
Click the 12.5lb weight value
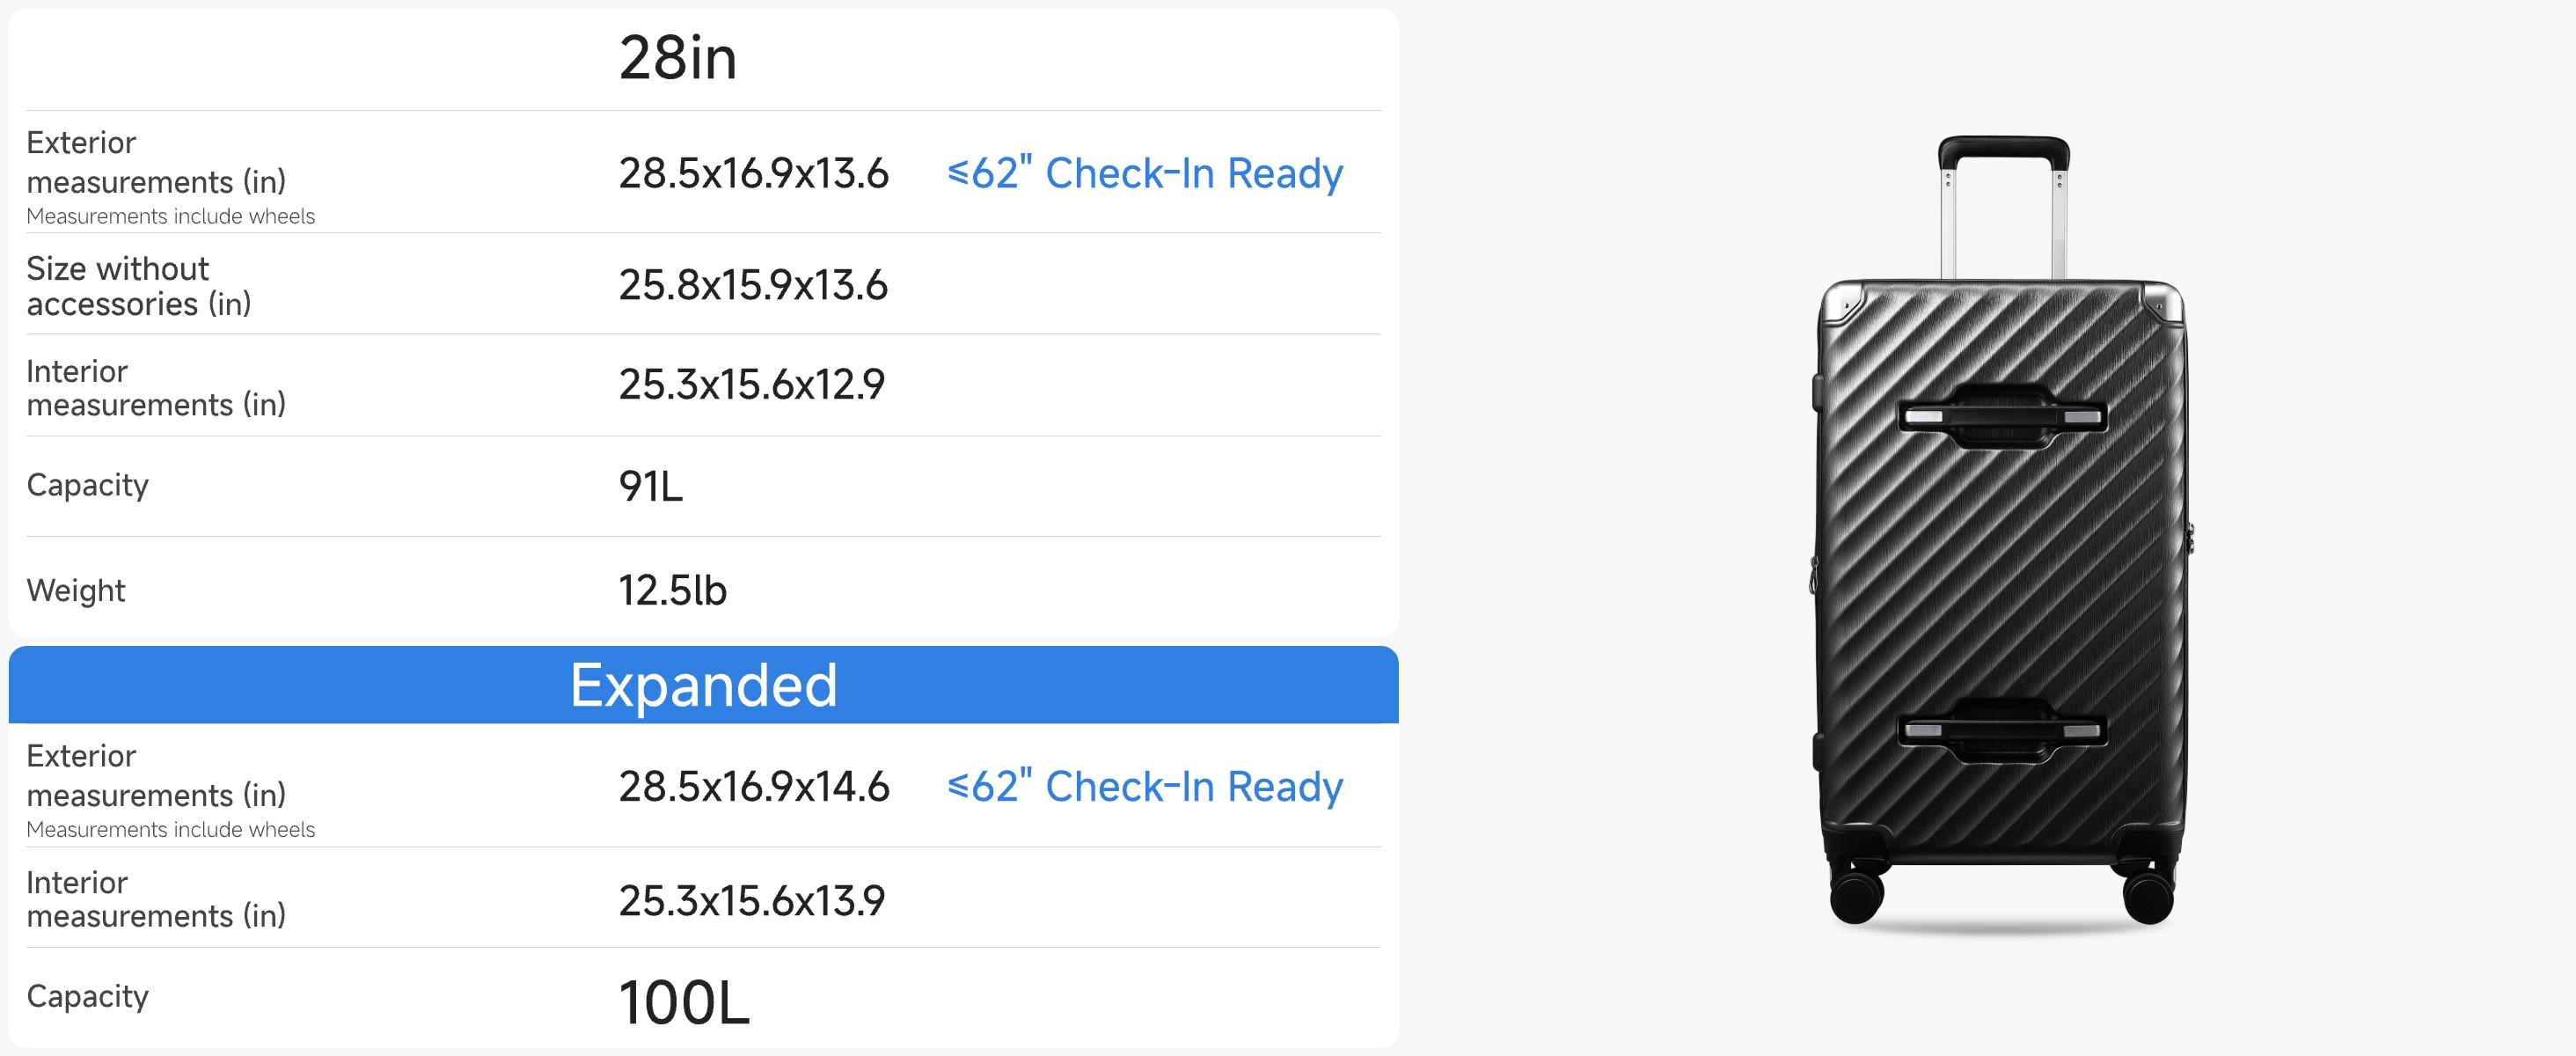coord(672,590)
